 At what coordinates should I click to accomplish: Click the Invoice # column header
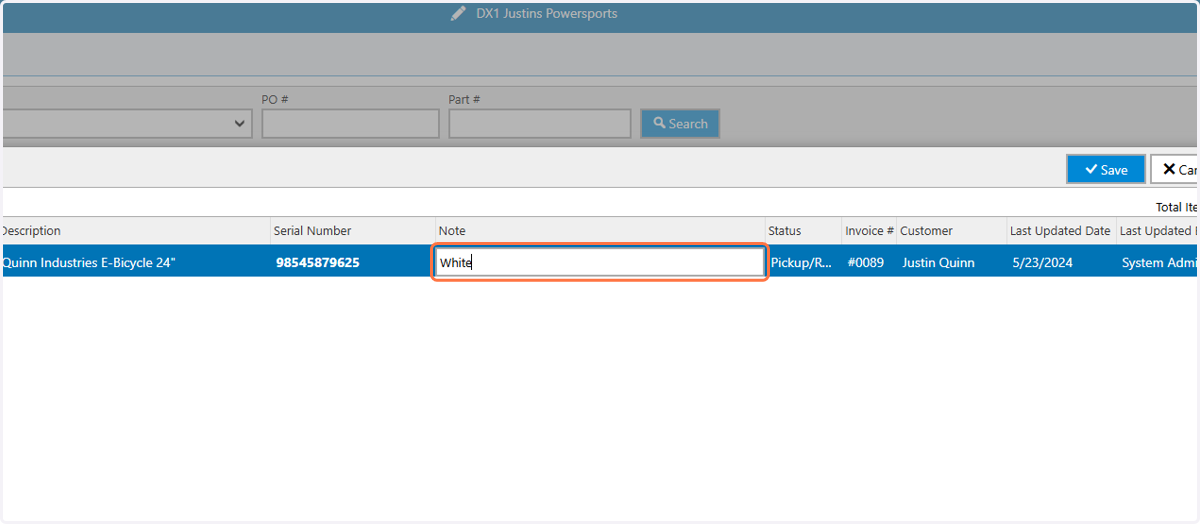pyautogui.click(x=869, y=231)
